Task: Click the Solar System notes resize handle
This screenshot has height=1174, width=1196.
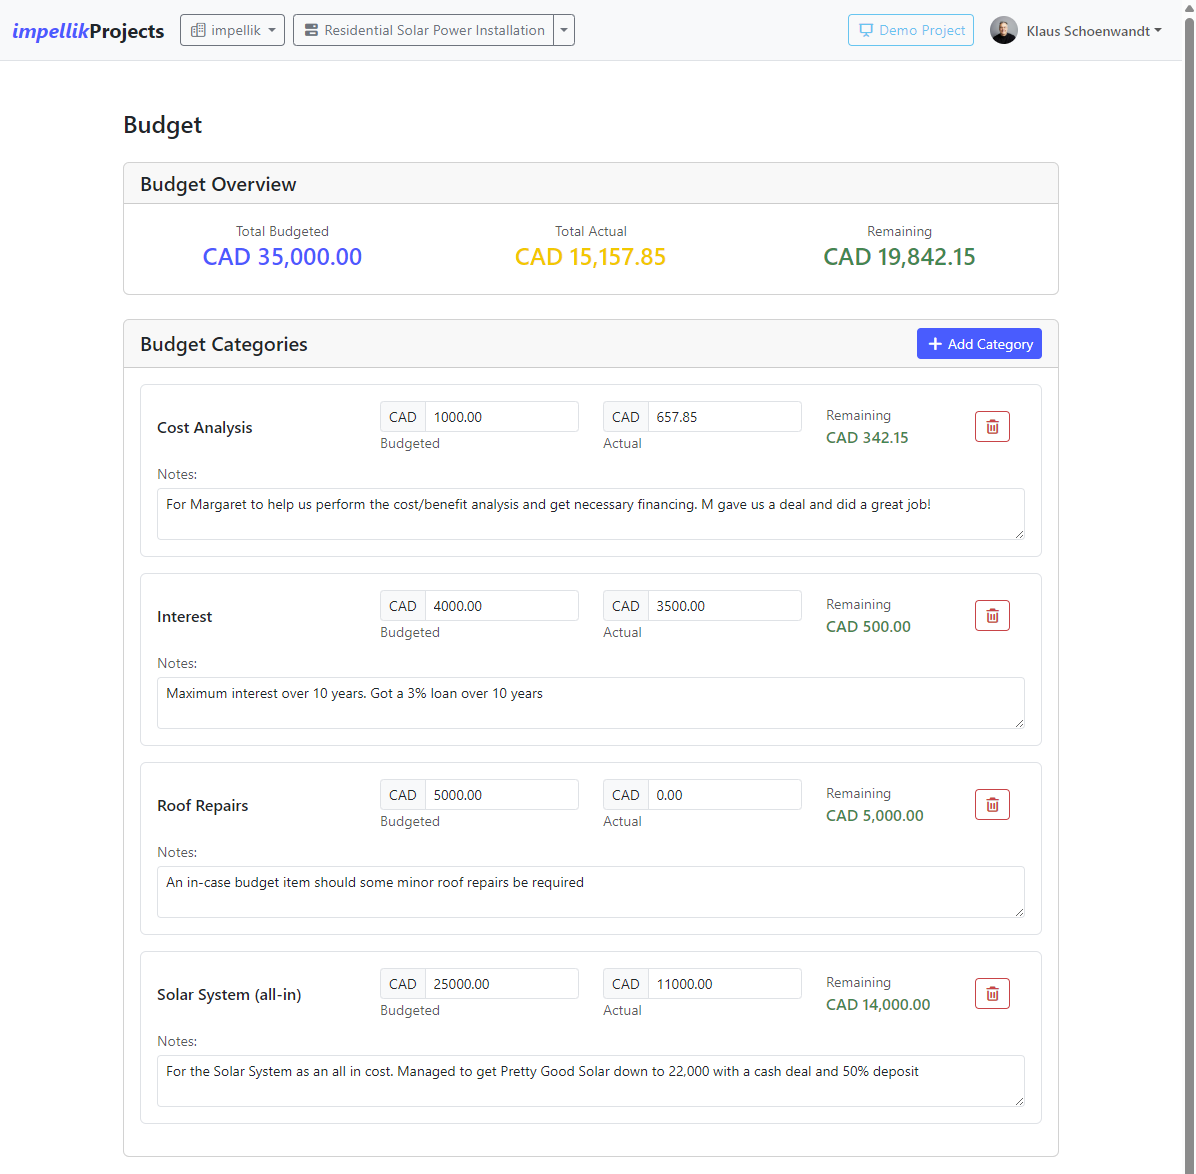Action: pyautogui.click(x=1019, y=1102)
